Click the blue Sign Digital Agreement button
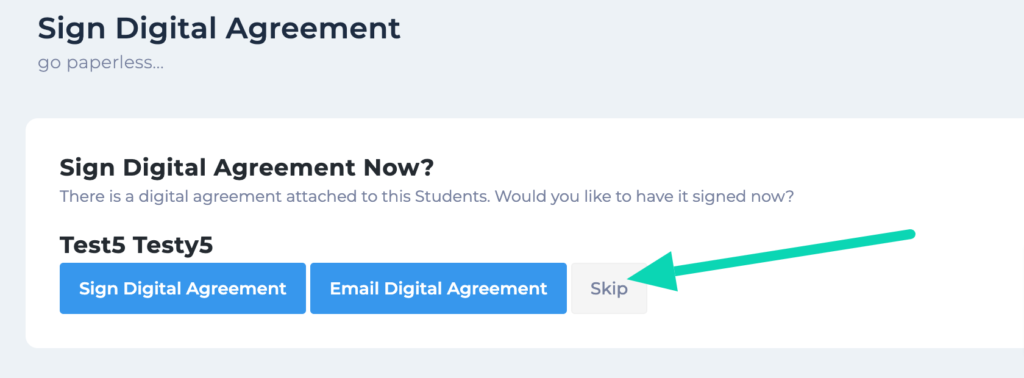The width and height of the screenshot is (1024, 378). click(182, 289)
